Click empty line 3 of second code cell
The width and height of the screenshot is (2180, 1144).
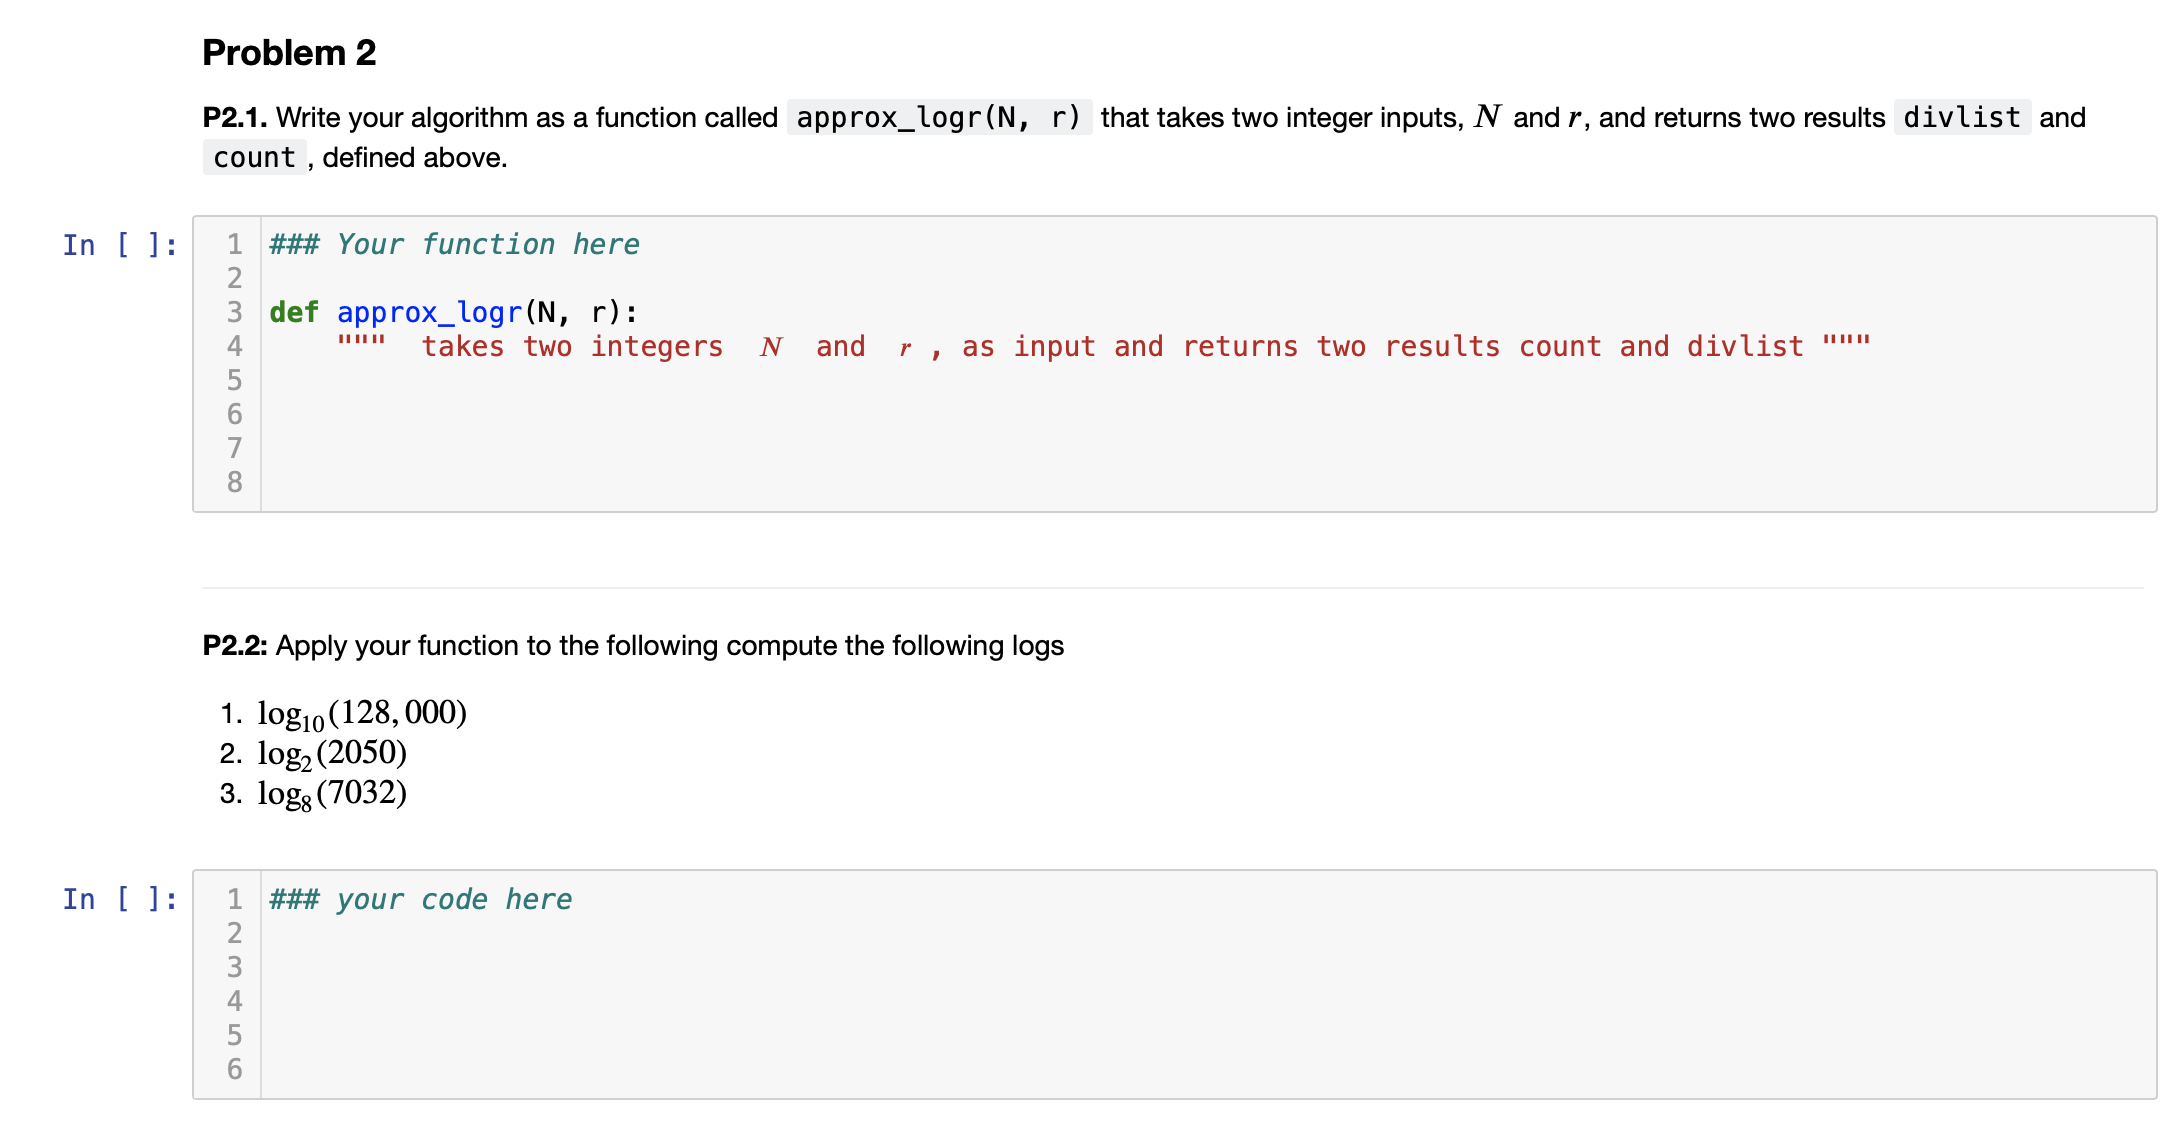click(x=700, y=967)
